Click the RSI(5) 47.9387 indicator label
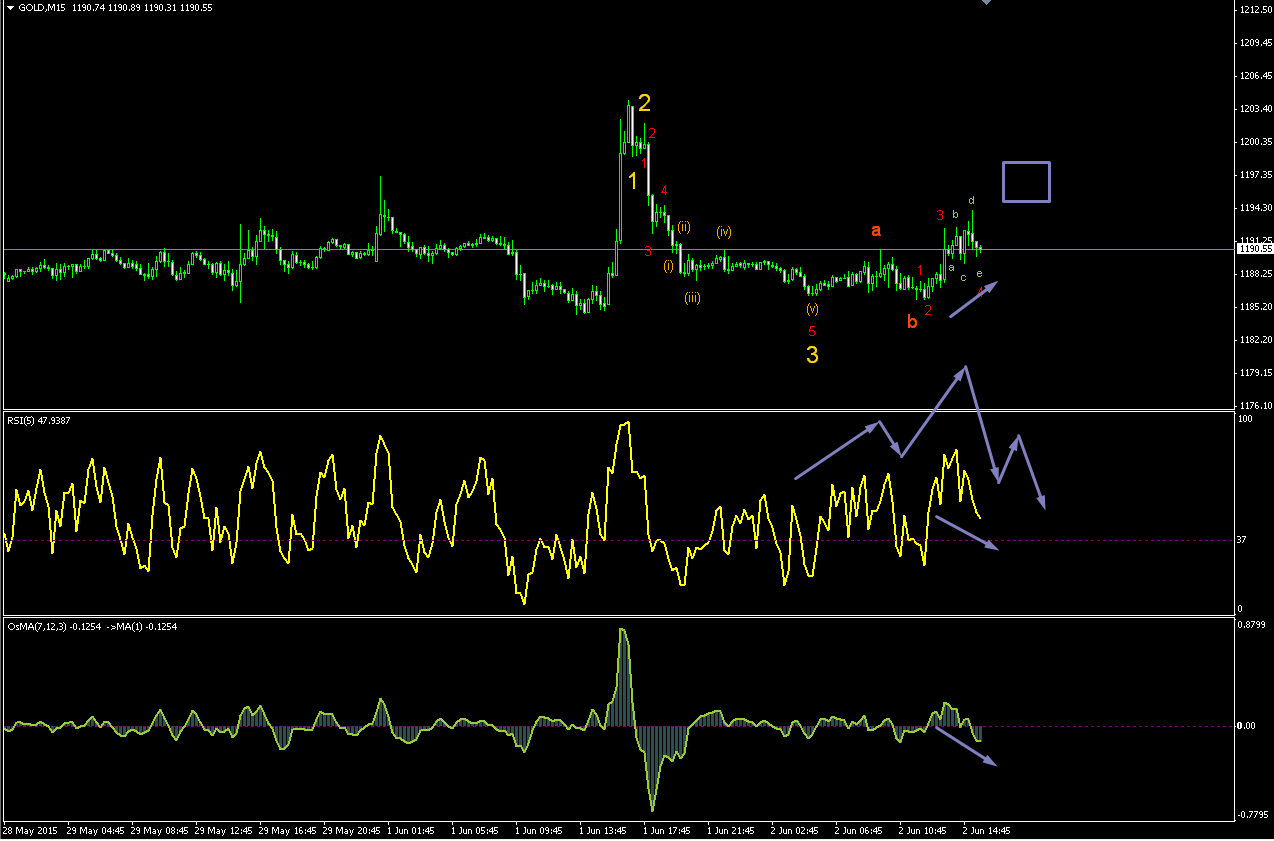Image resolution: width=1274 pixels, height=841 pixels. [x=41, y=420]
